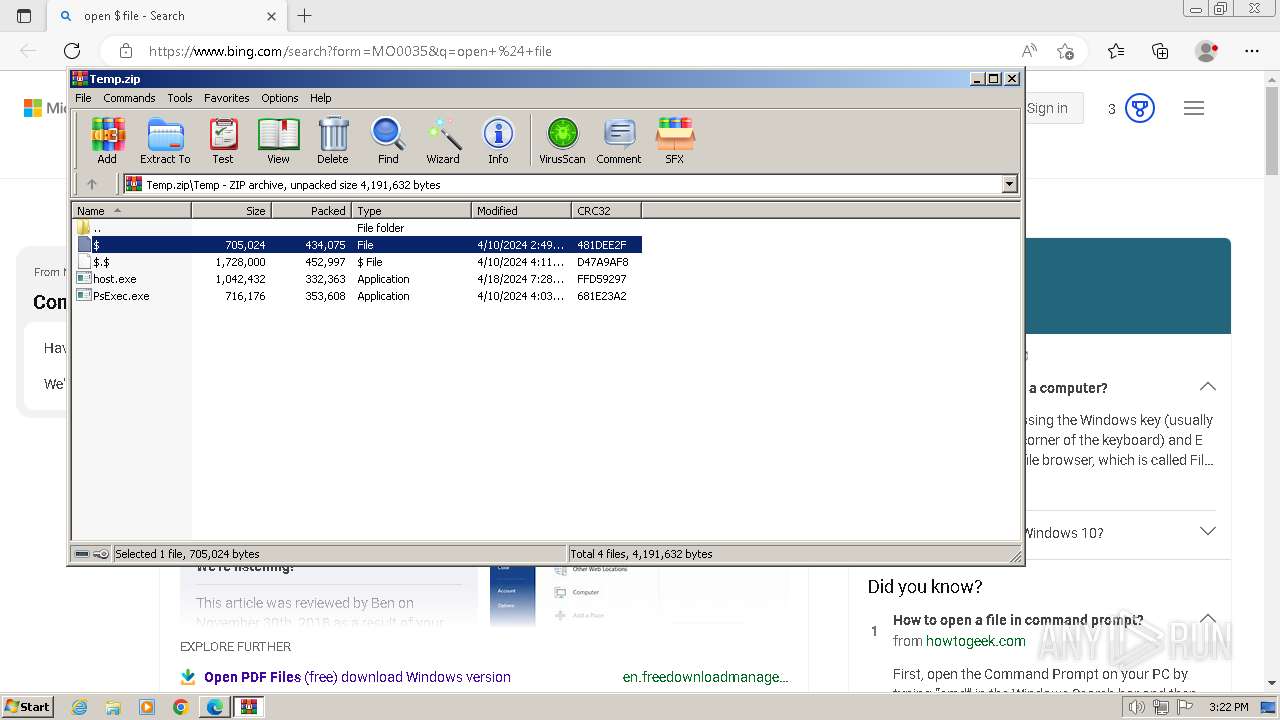
Task: Open the File menu in WinRAR
Action: click(83, 98)
